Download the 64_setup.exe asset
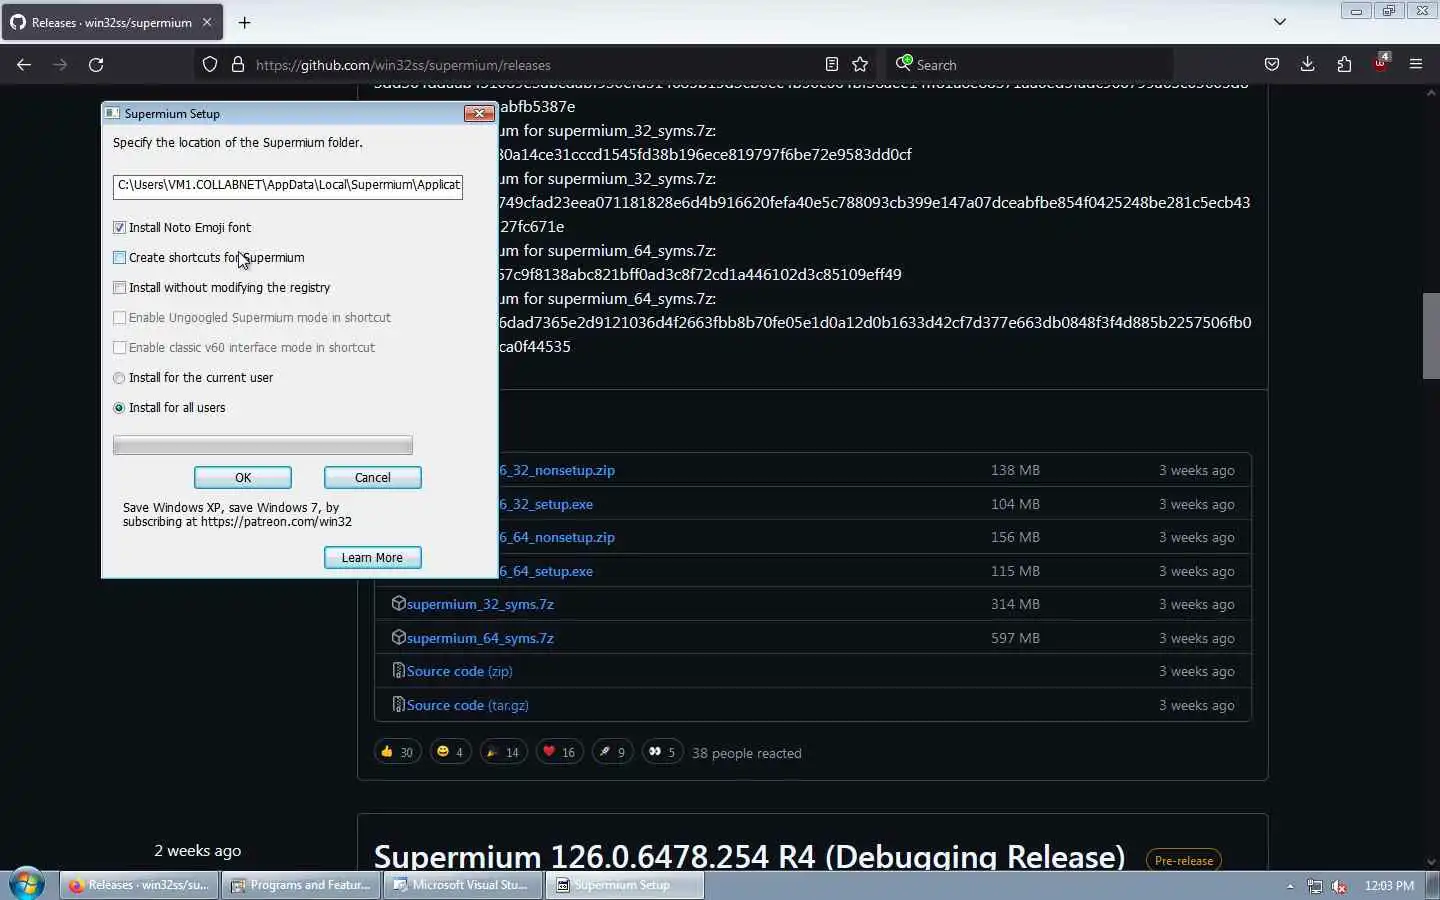 point(546,571)
